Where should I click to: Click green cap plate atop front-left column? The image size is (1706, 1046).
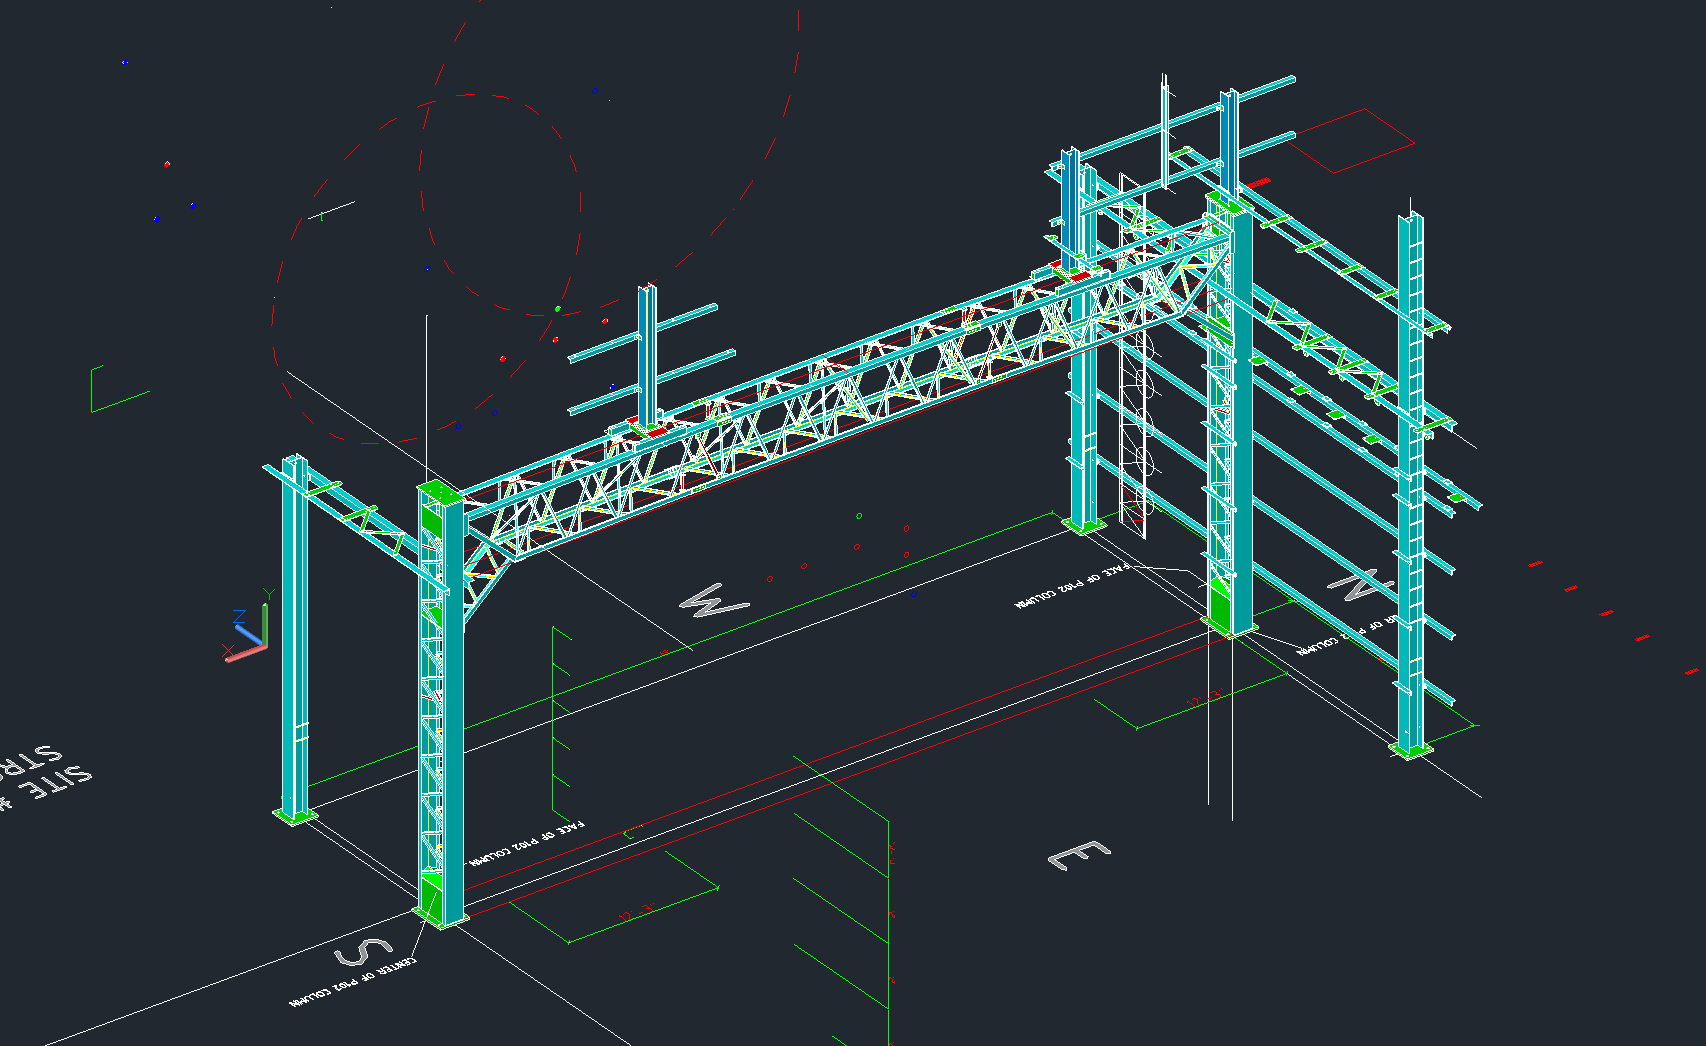(x=439, y=493)
